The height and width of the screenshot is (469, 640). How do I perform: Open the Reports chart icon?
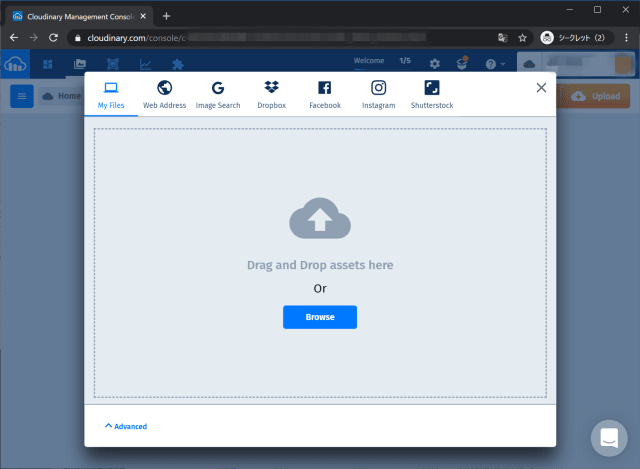click(x=145, y=64)
